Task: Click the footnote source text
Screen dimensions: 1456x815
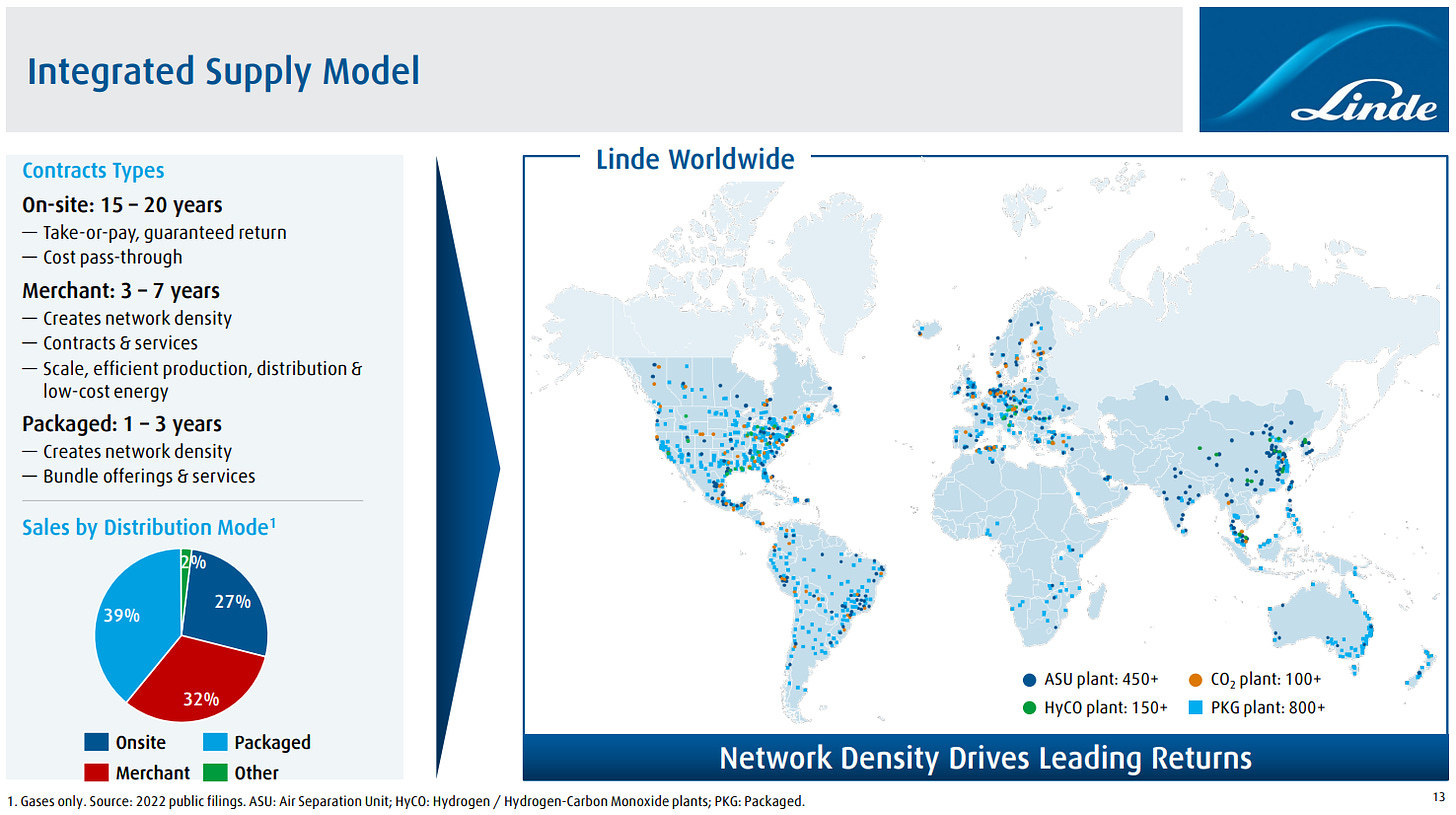Action: point(406,801)
